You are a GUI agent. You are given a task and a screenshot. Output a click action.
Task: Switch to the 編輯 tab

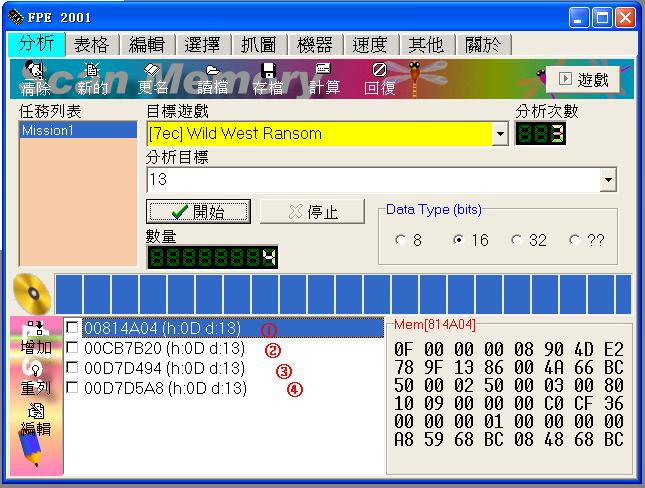click(x=147, y=44)
